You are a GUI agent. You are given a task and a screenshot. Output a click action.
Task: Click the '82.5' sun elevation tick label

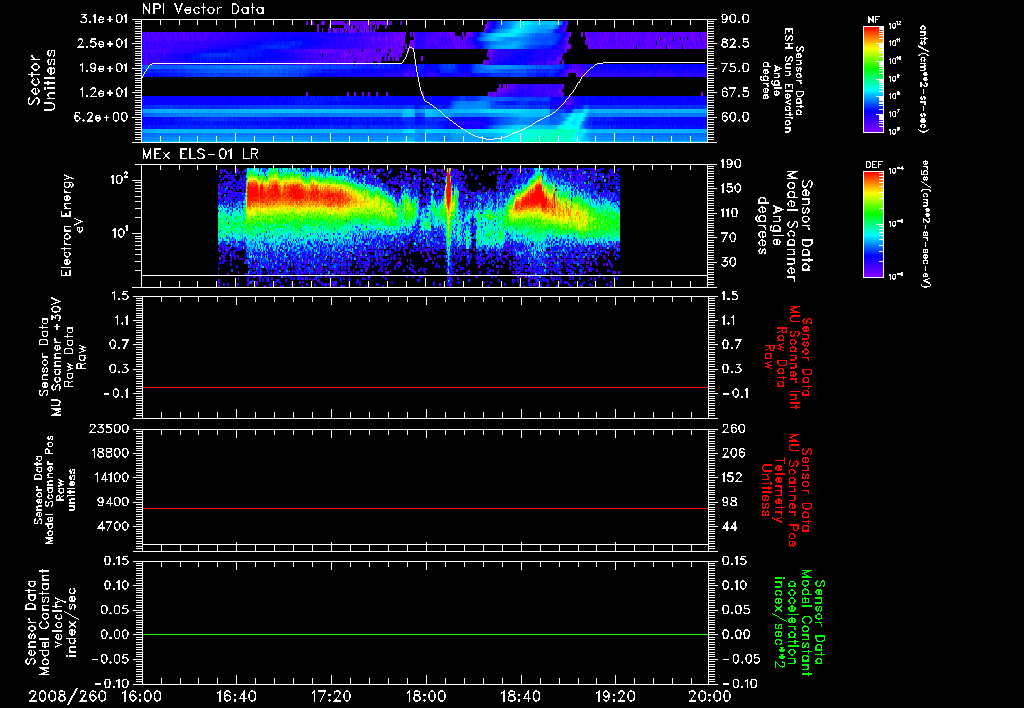[735, 44]
